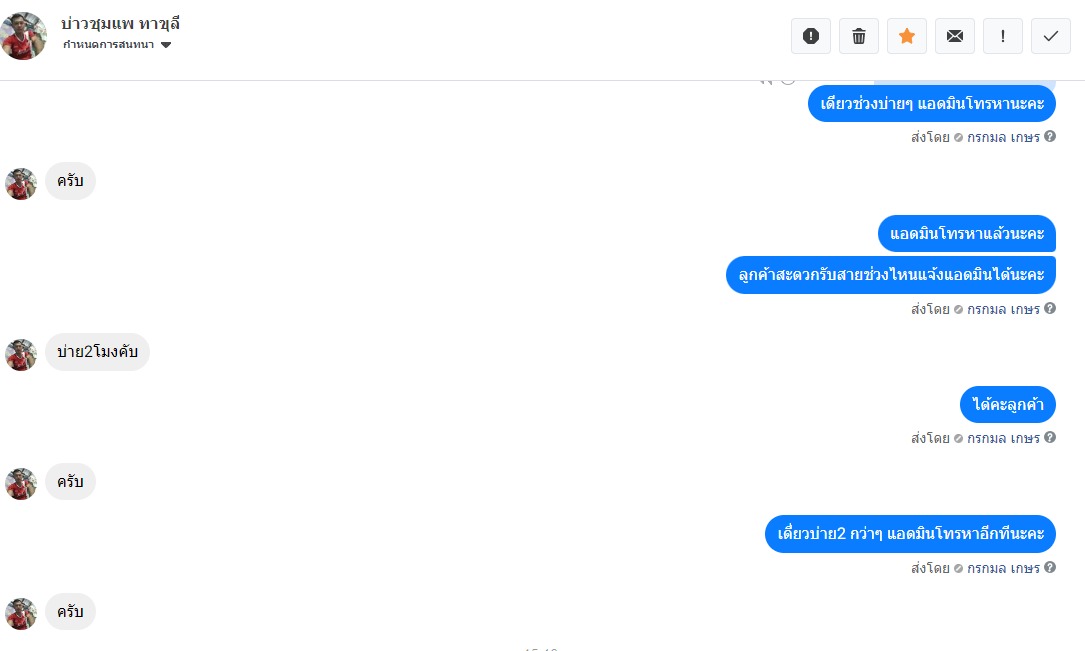Click help icon under ได้คะลูกค้า message
Screen dimensions: 1085x651
(x=1050, y=437)
